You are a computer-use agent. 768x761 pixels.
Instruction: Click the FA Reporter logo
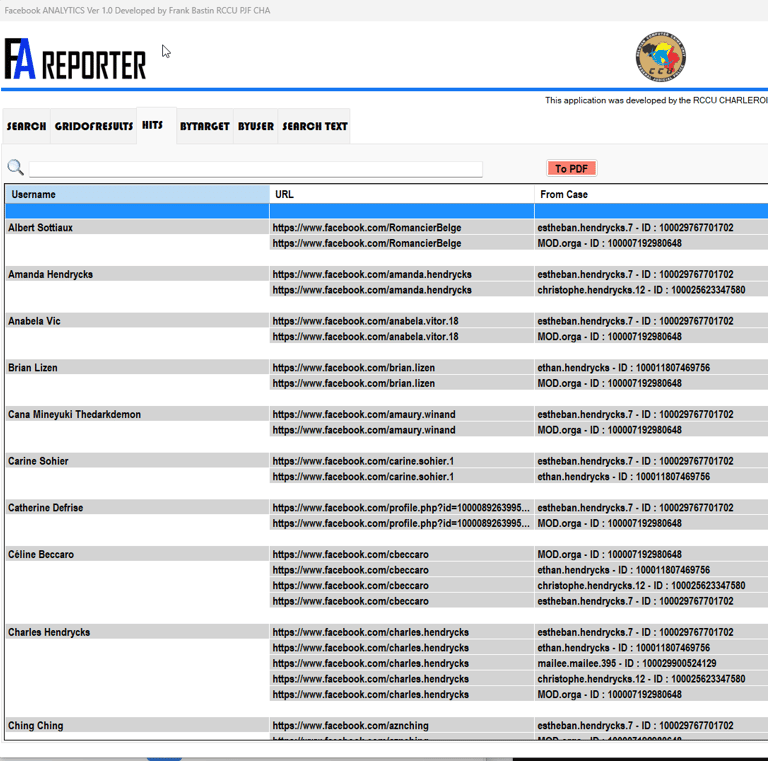[x=75, y=59]
